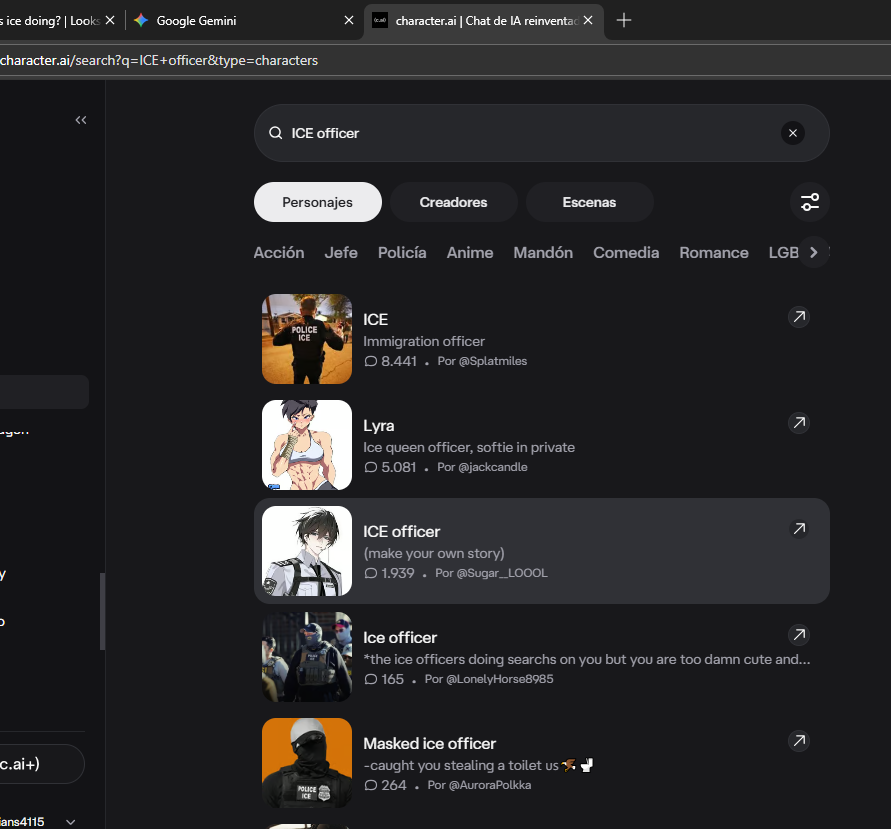The height and width of the screenshot is (829, 891).
Task: Filter by the Policía category tag
Action: click(x=402, y=253)
